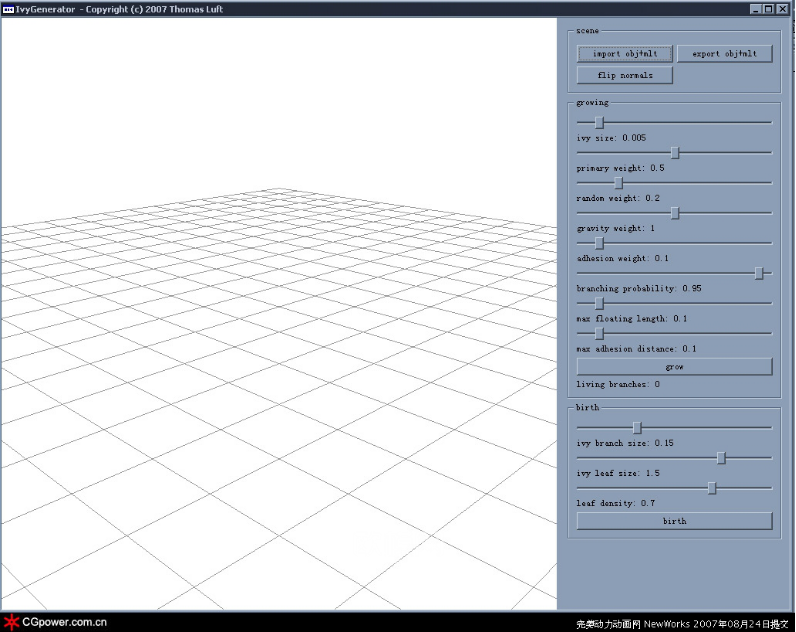Click the import obj+mlt button
The width and height of the screenshot is (796, 632).
pyautogui.click(x=624, y=54)
